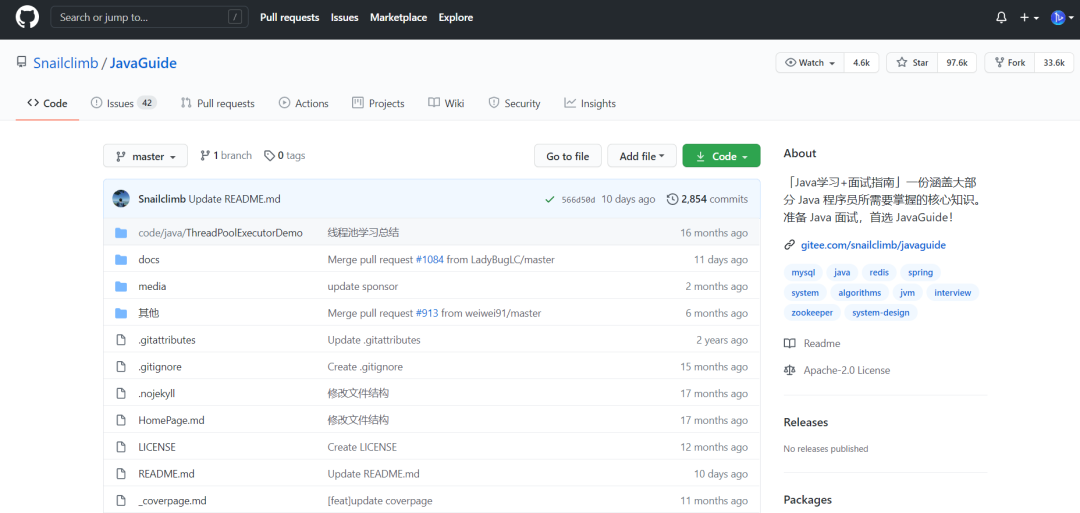The height and width of the screenshot is (513, 1080).
Task: Select the algorithms topic tag
Action: 860,293
